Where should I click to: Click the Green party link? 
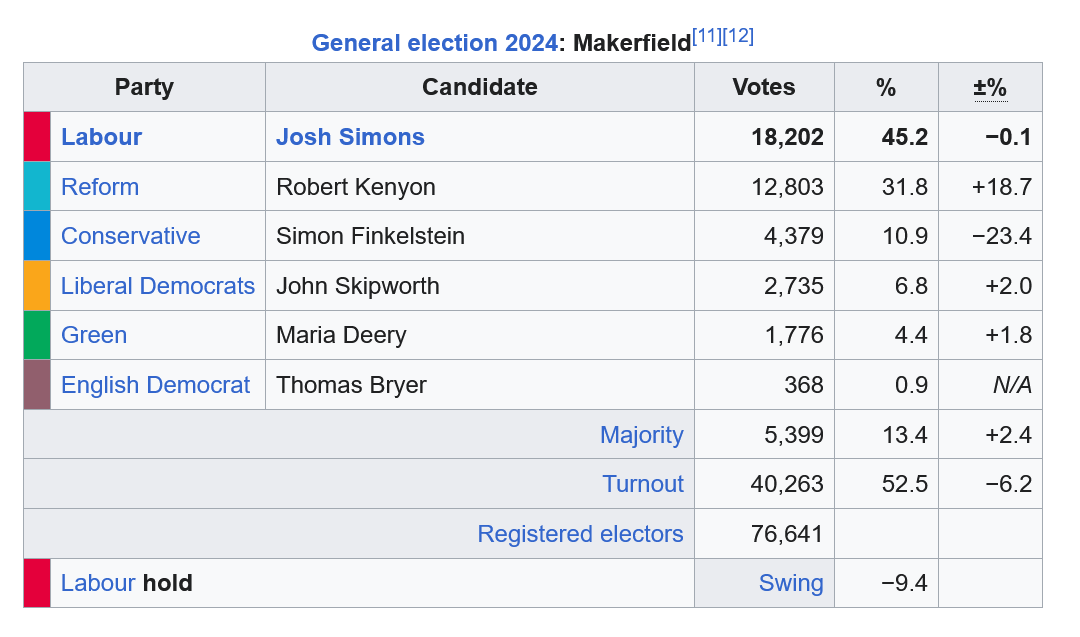pos(94,335)
